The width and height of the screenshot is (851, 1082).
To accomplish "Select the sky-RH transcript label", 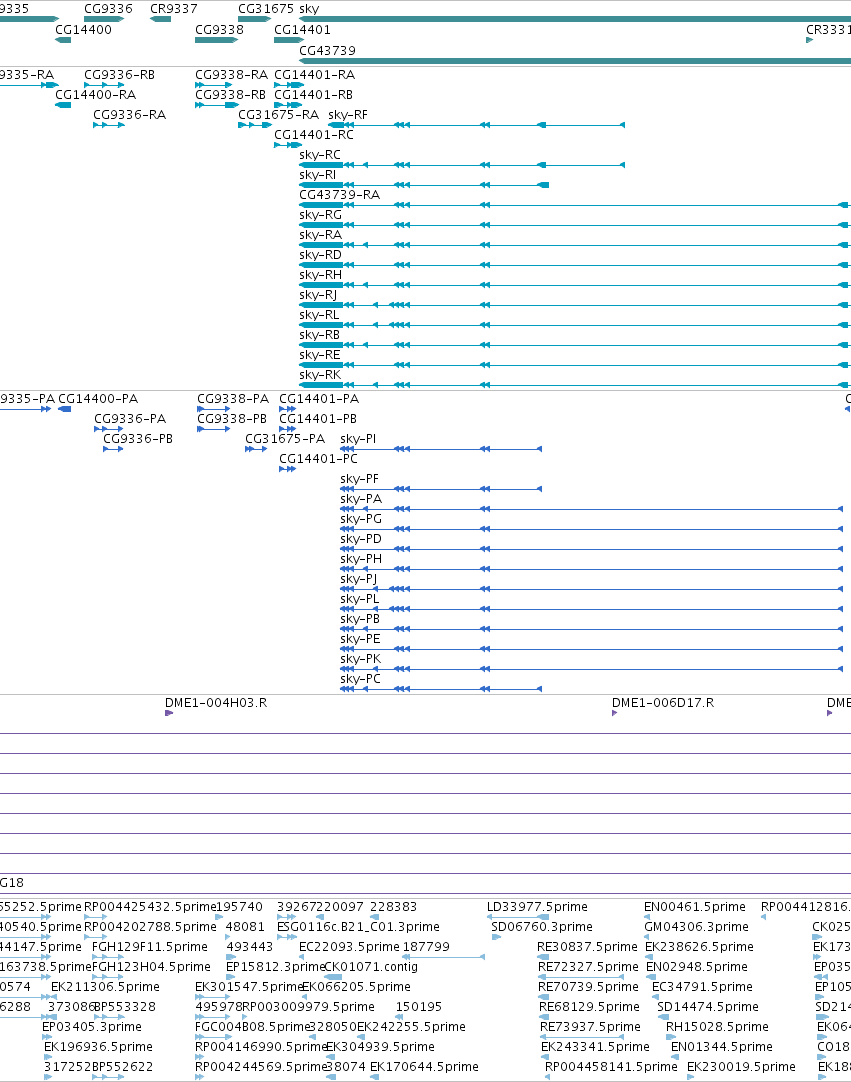I will click(320, 275).
